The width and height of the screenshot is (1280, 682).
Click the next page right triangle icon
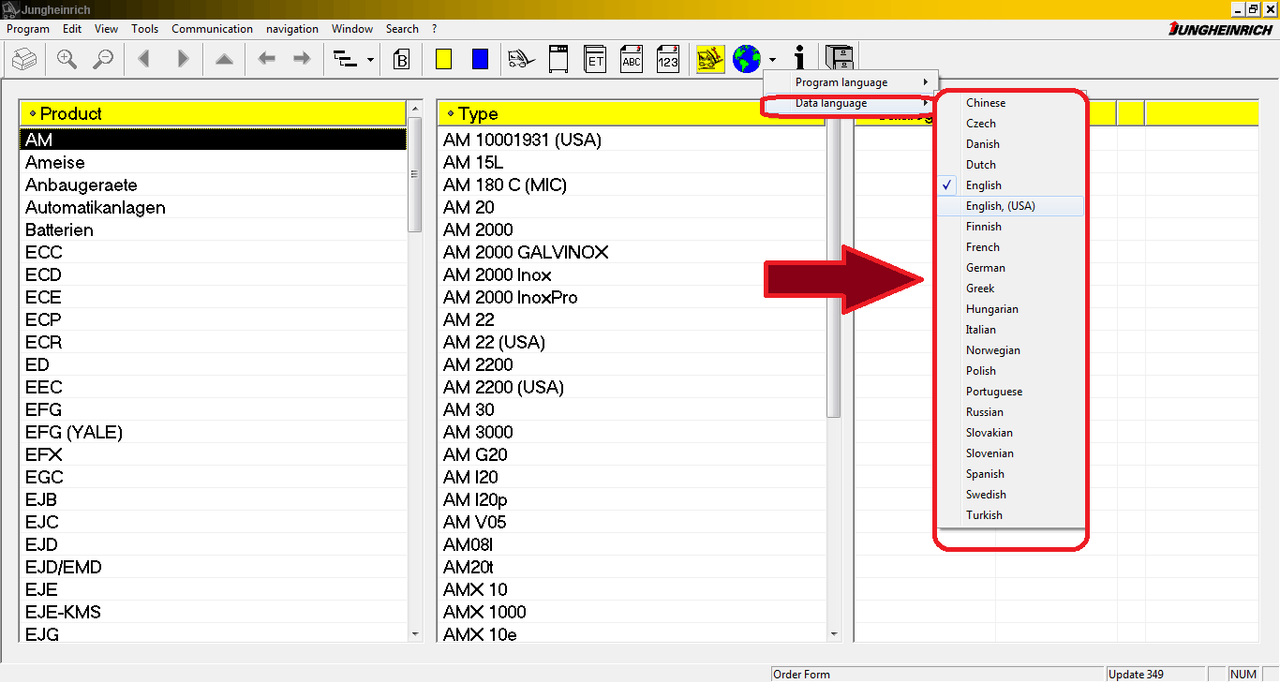click(183, 59)
